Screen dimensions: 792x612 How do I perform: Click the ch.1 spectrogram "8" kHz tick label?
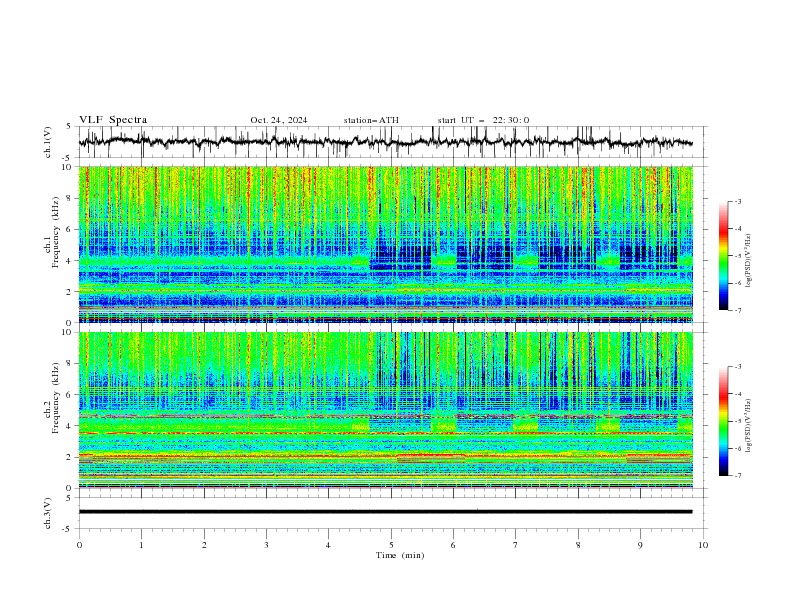point(71,198)
